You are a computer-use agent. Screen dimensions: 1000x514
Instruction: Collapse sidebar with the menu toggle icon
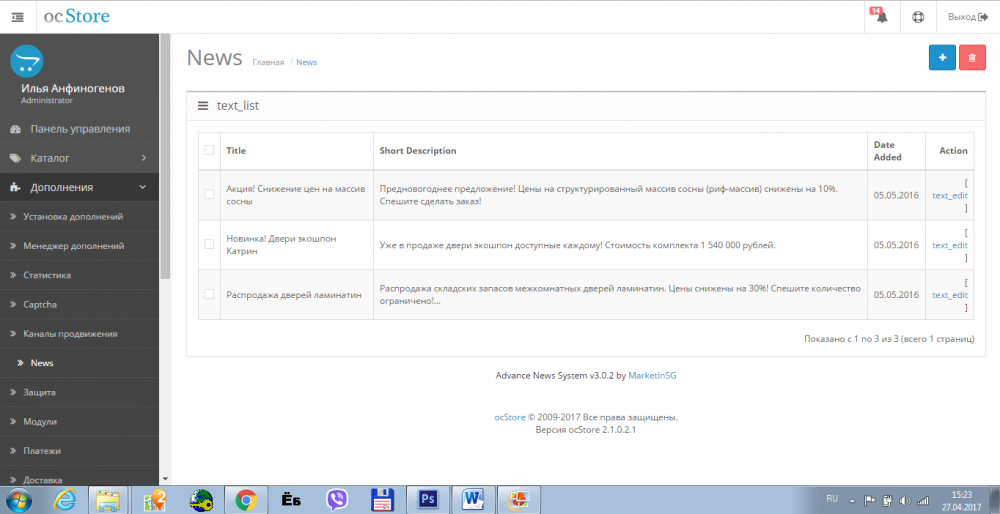point(17,17)
